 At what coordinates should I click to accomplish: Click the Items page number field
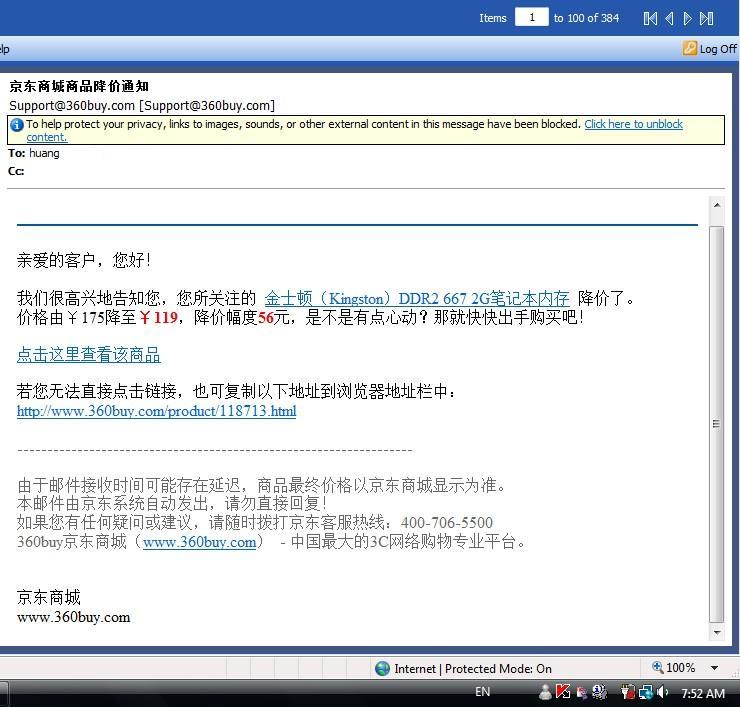click(531, 17)
